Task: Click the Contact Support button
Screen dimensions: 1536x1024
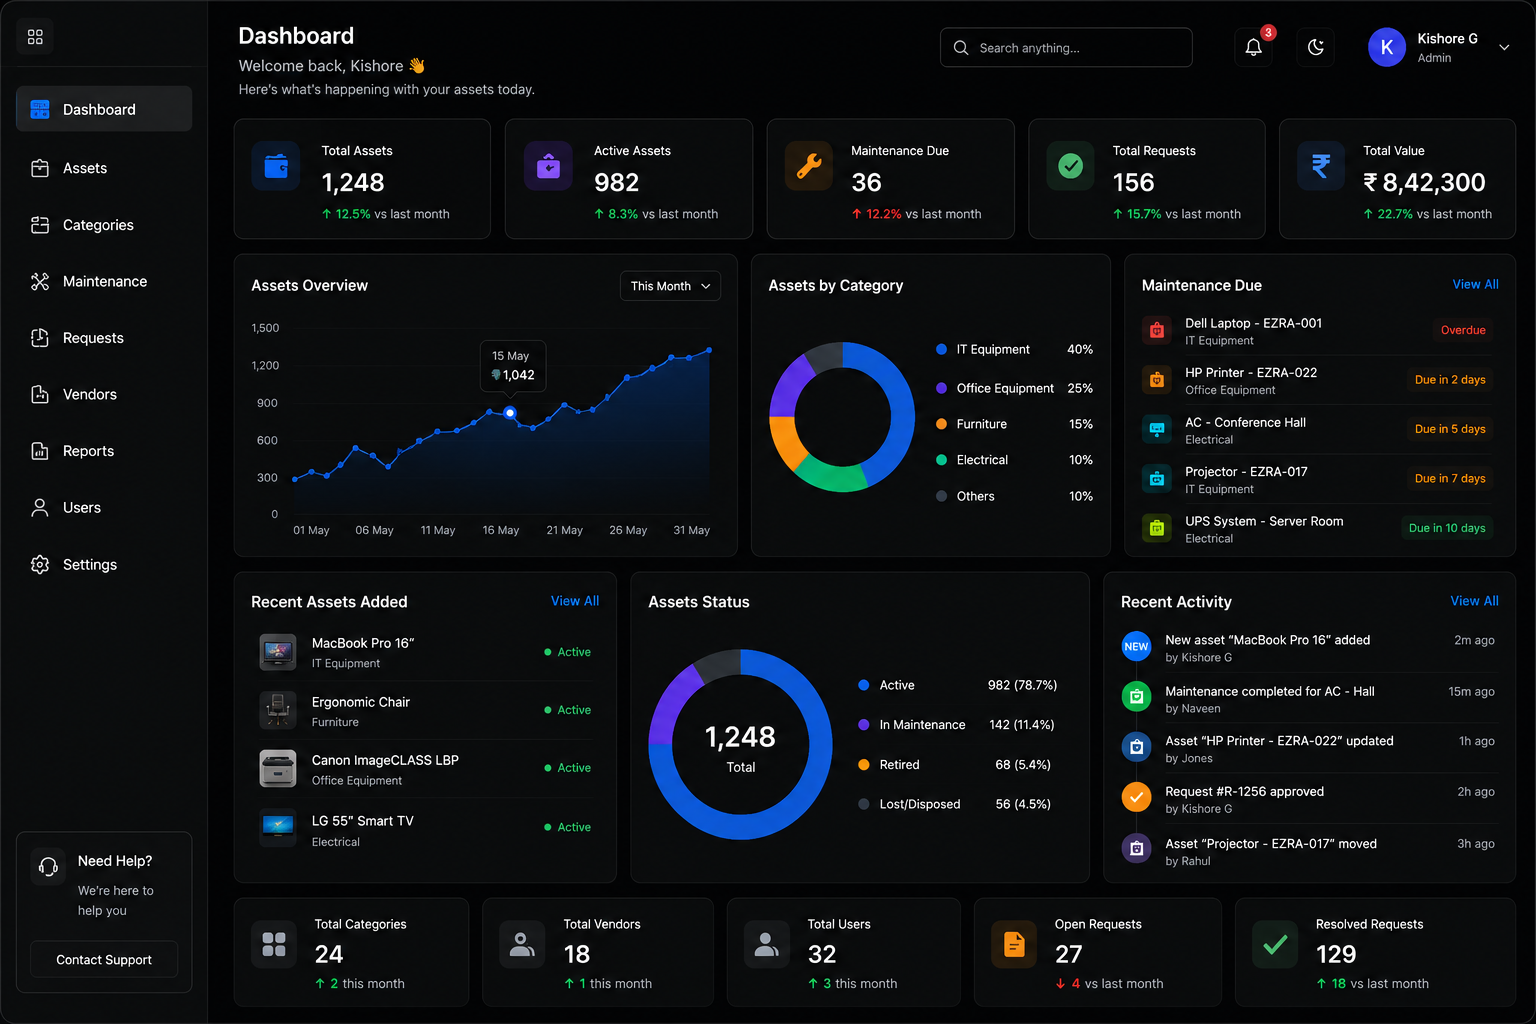Action: (104, 960)
